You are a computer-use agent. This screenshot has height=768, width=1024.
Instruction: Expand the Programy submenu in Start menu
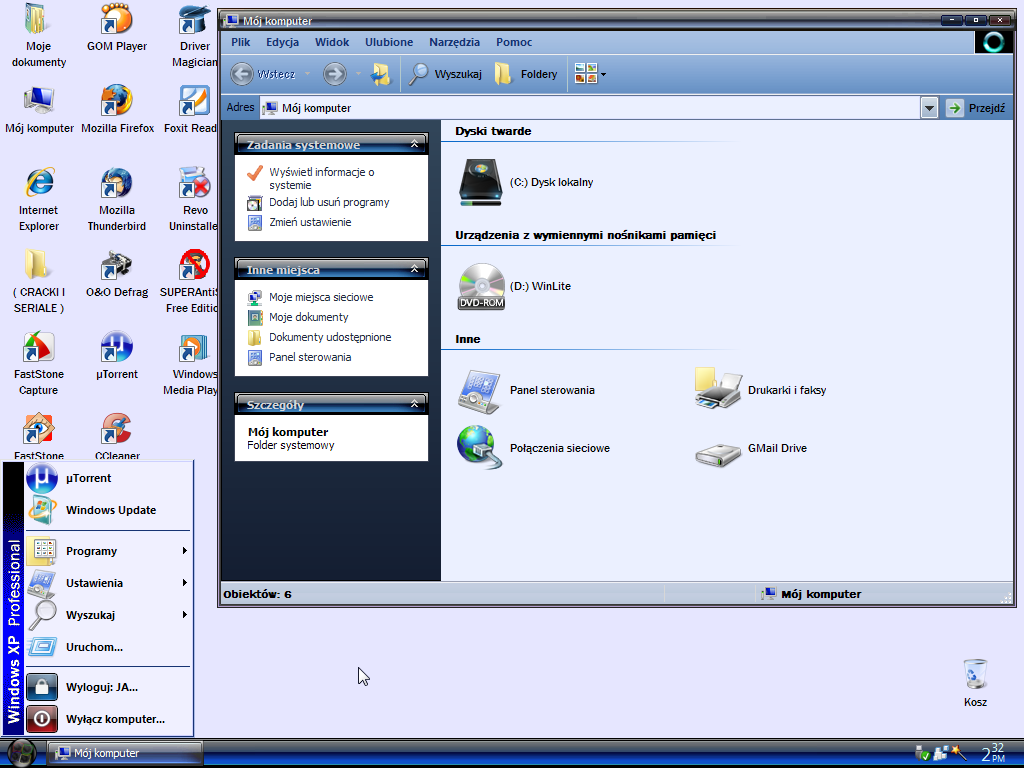click(x=108, y=551)
